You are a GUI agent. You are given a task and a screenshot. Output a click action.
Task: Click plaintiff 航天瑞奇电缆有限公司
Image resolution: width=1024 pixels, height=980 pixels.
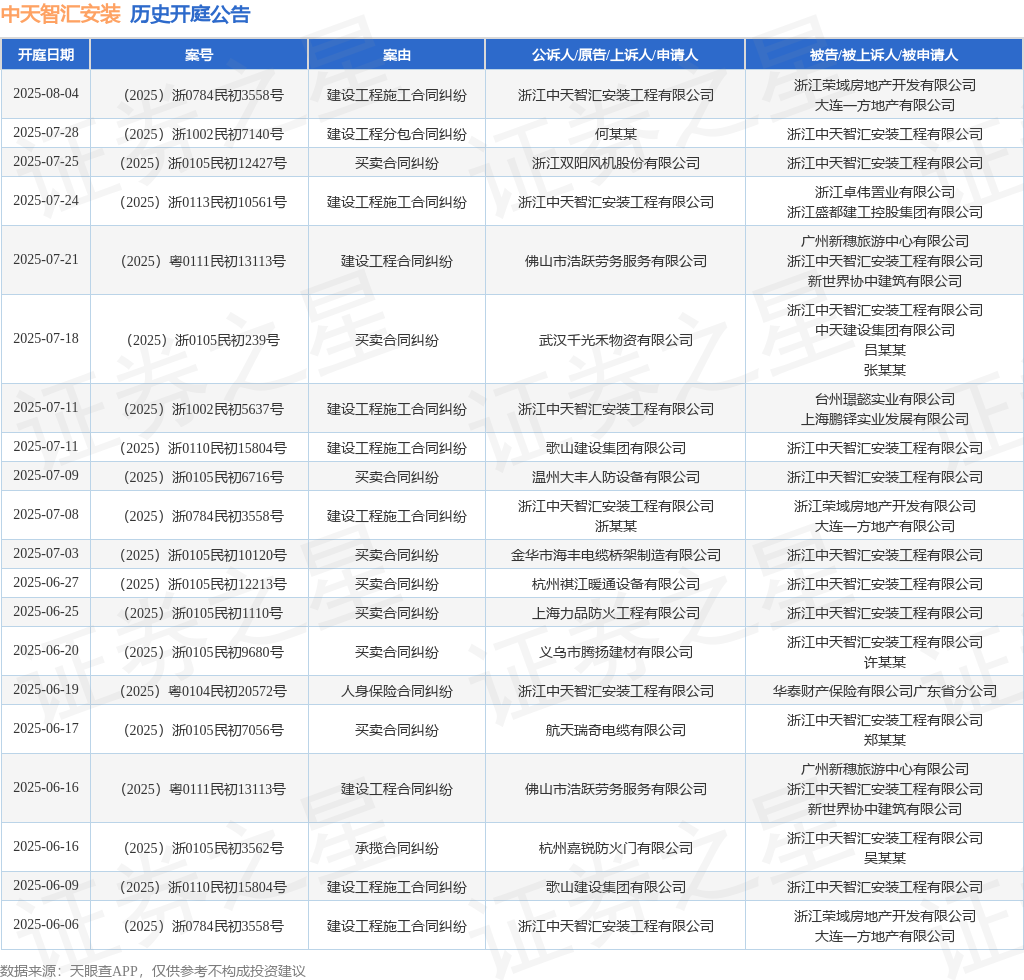click(x=615, y=731)
